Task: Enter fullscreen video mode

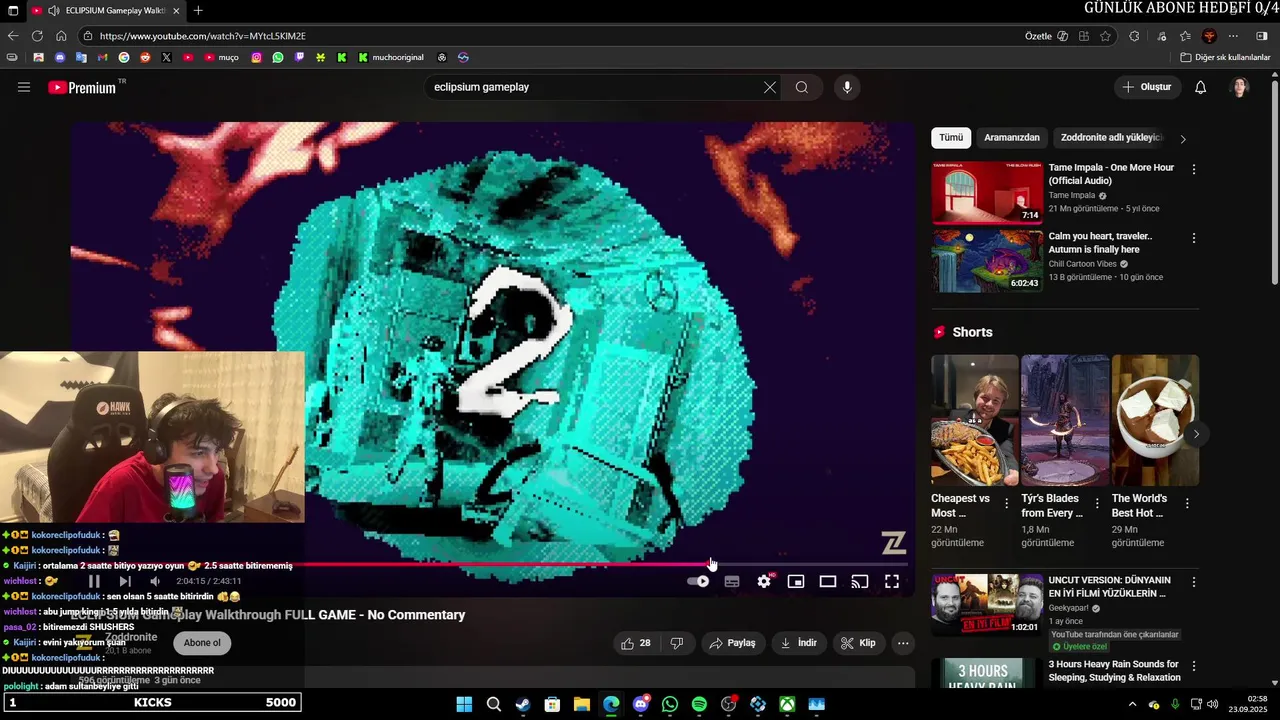Action: pos(892,581)
